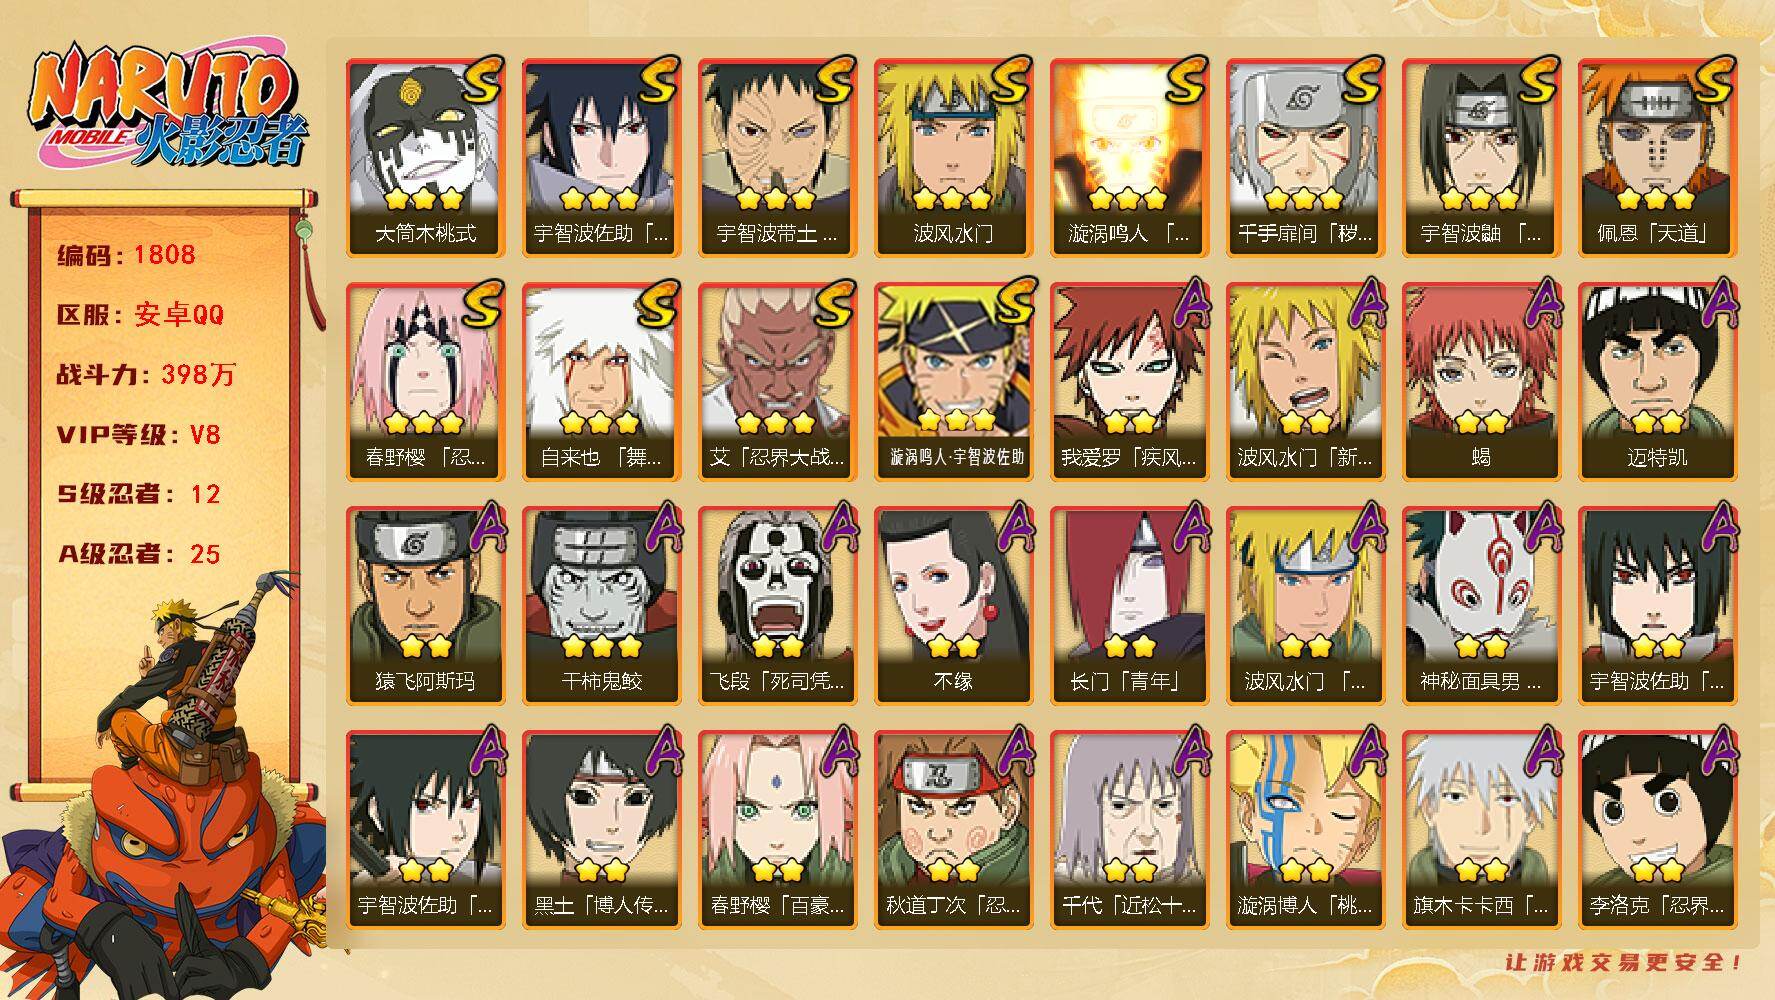Choose the 不缘 ninja card

[x=954, y=605]
